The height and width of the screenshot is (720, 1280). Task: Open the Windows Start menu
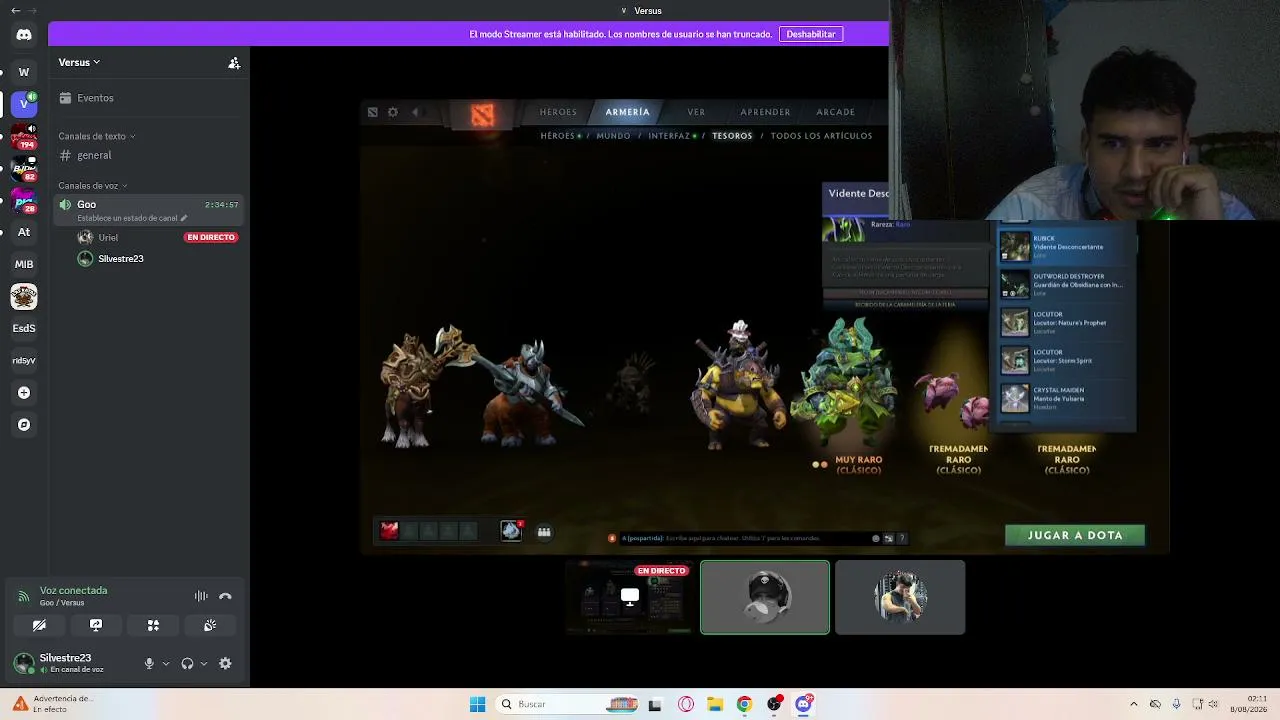(477, 704)
